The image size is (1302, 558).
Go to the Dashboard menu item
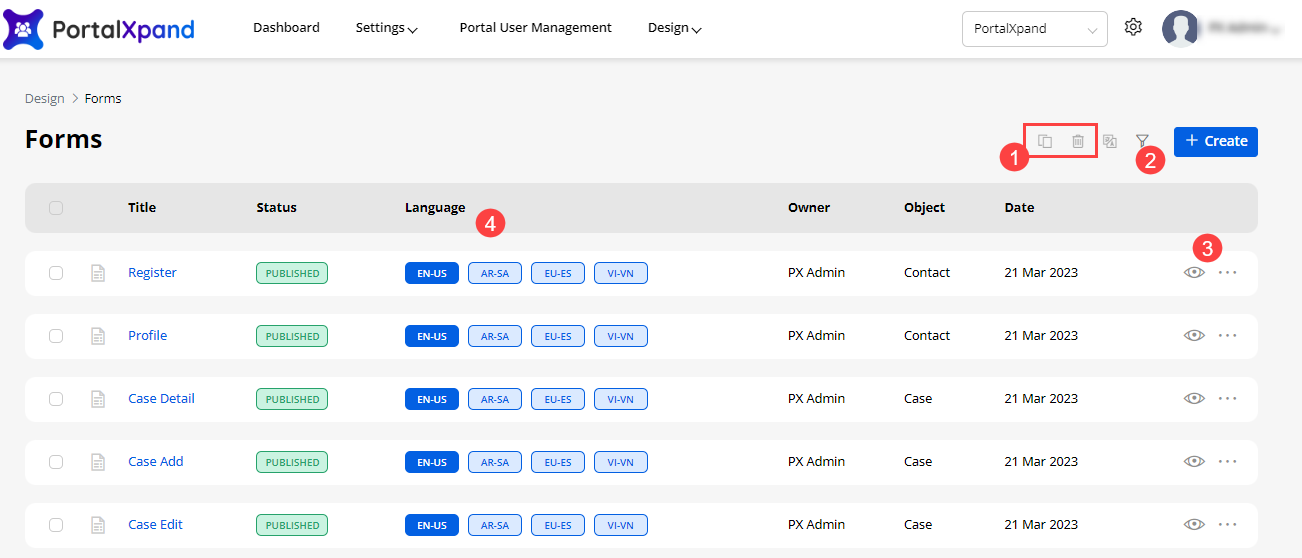pyautogui.click(x=286, y=28)
